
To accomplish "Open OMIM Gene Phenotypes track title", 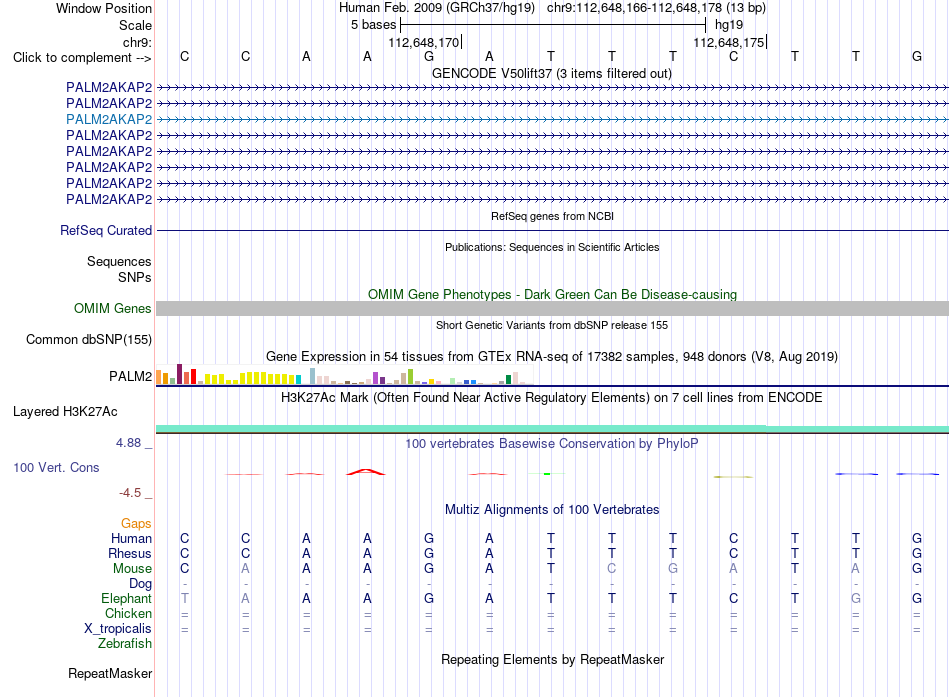I will 552,295.
